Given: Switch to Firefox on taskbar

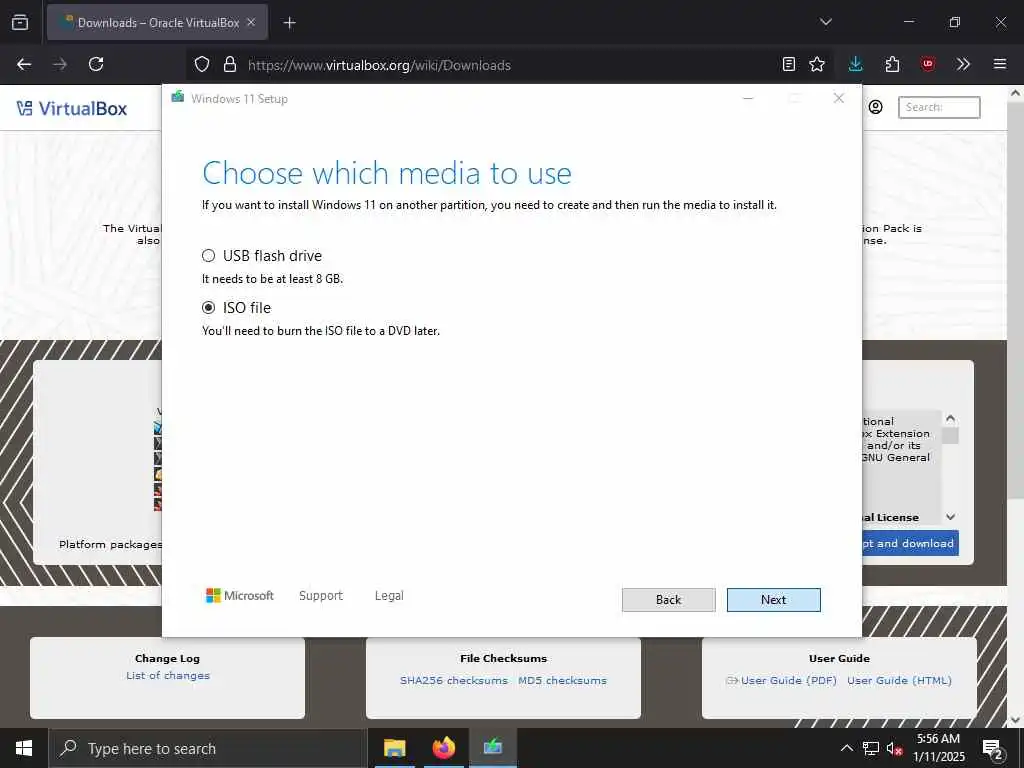Looking at the screenshot, I should tap(443, 748).
